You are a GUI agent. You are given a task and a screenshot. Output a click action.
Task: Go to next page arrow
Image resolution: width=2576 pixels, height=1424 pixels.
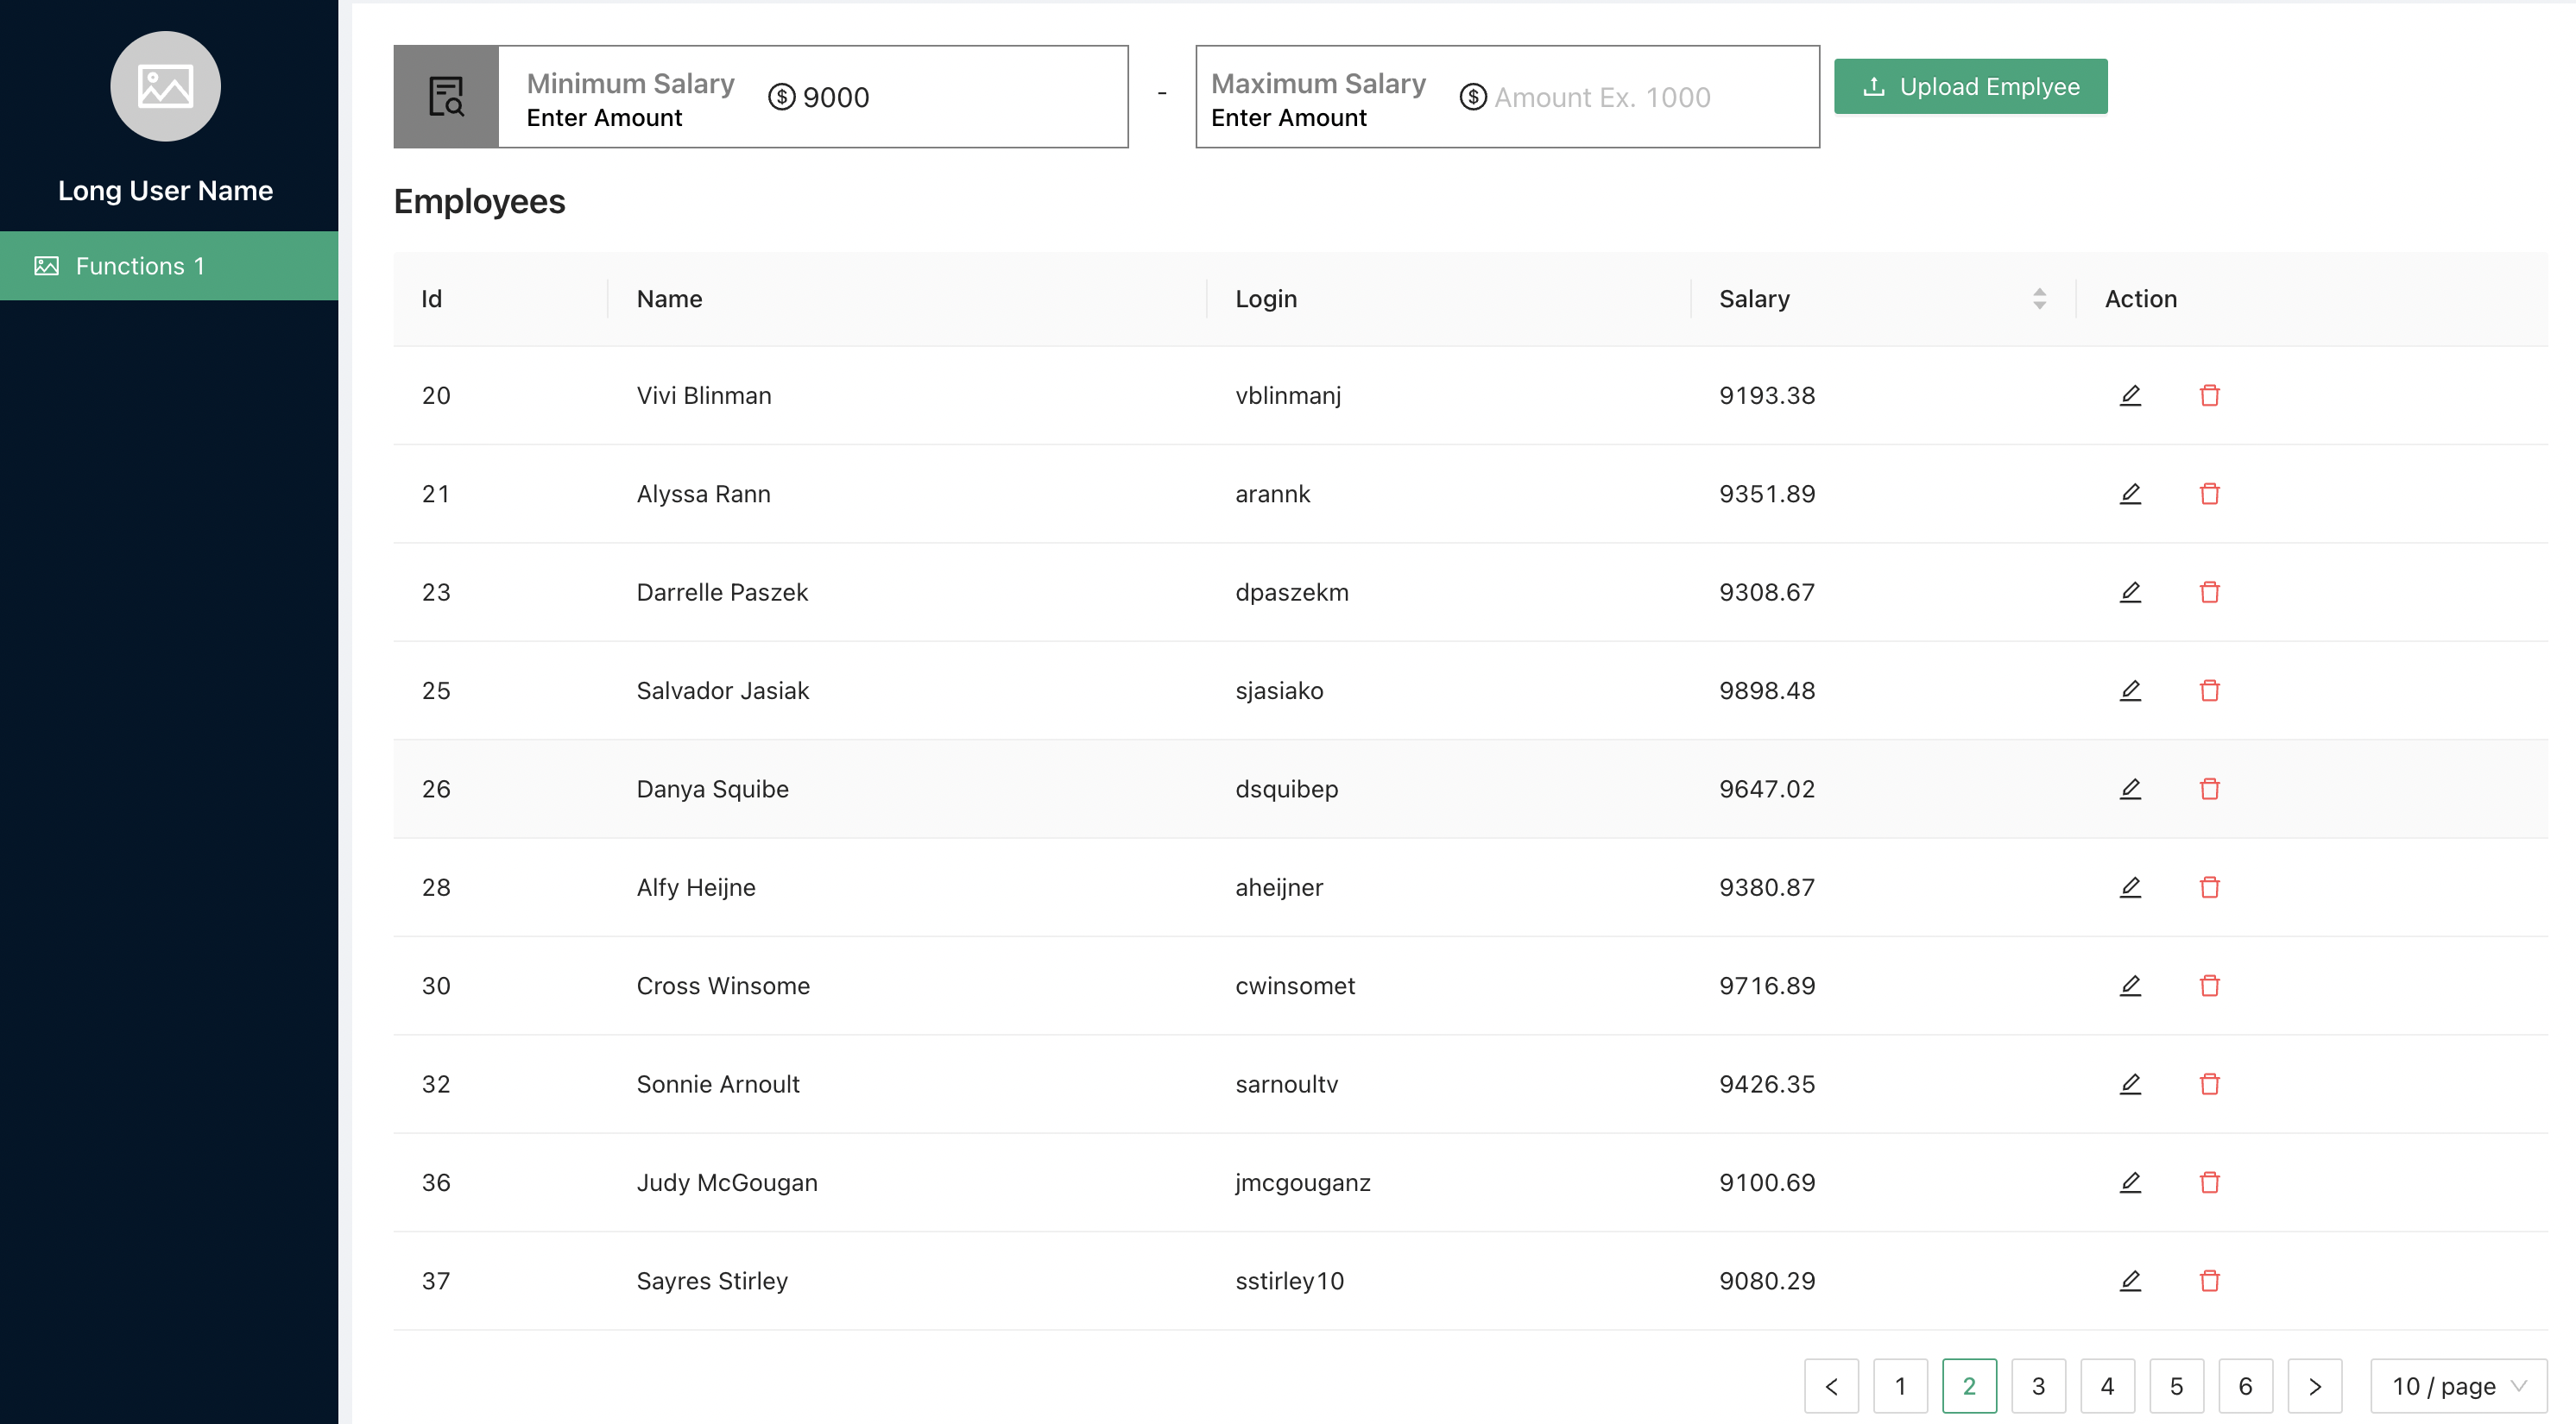pyautogui.click(x=2314, y=1386)
